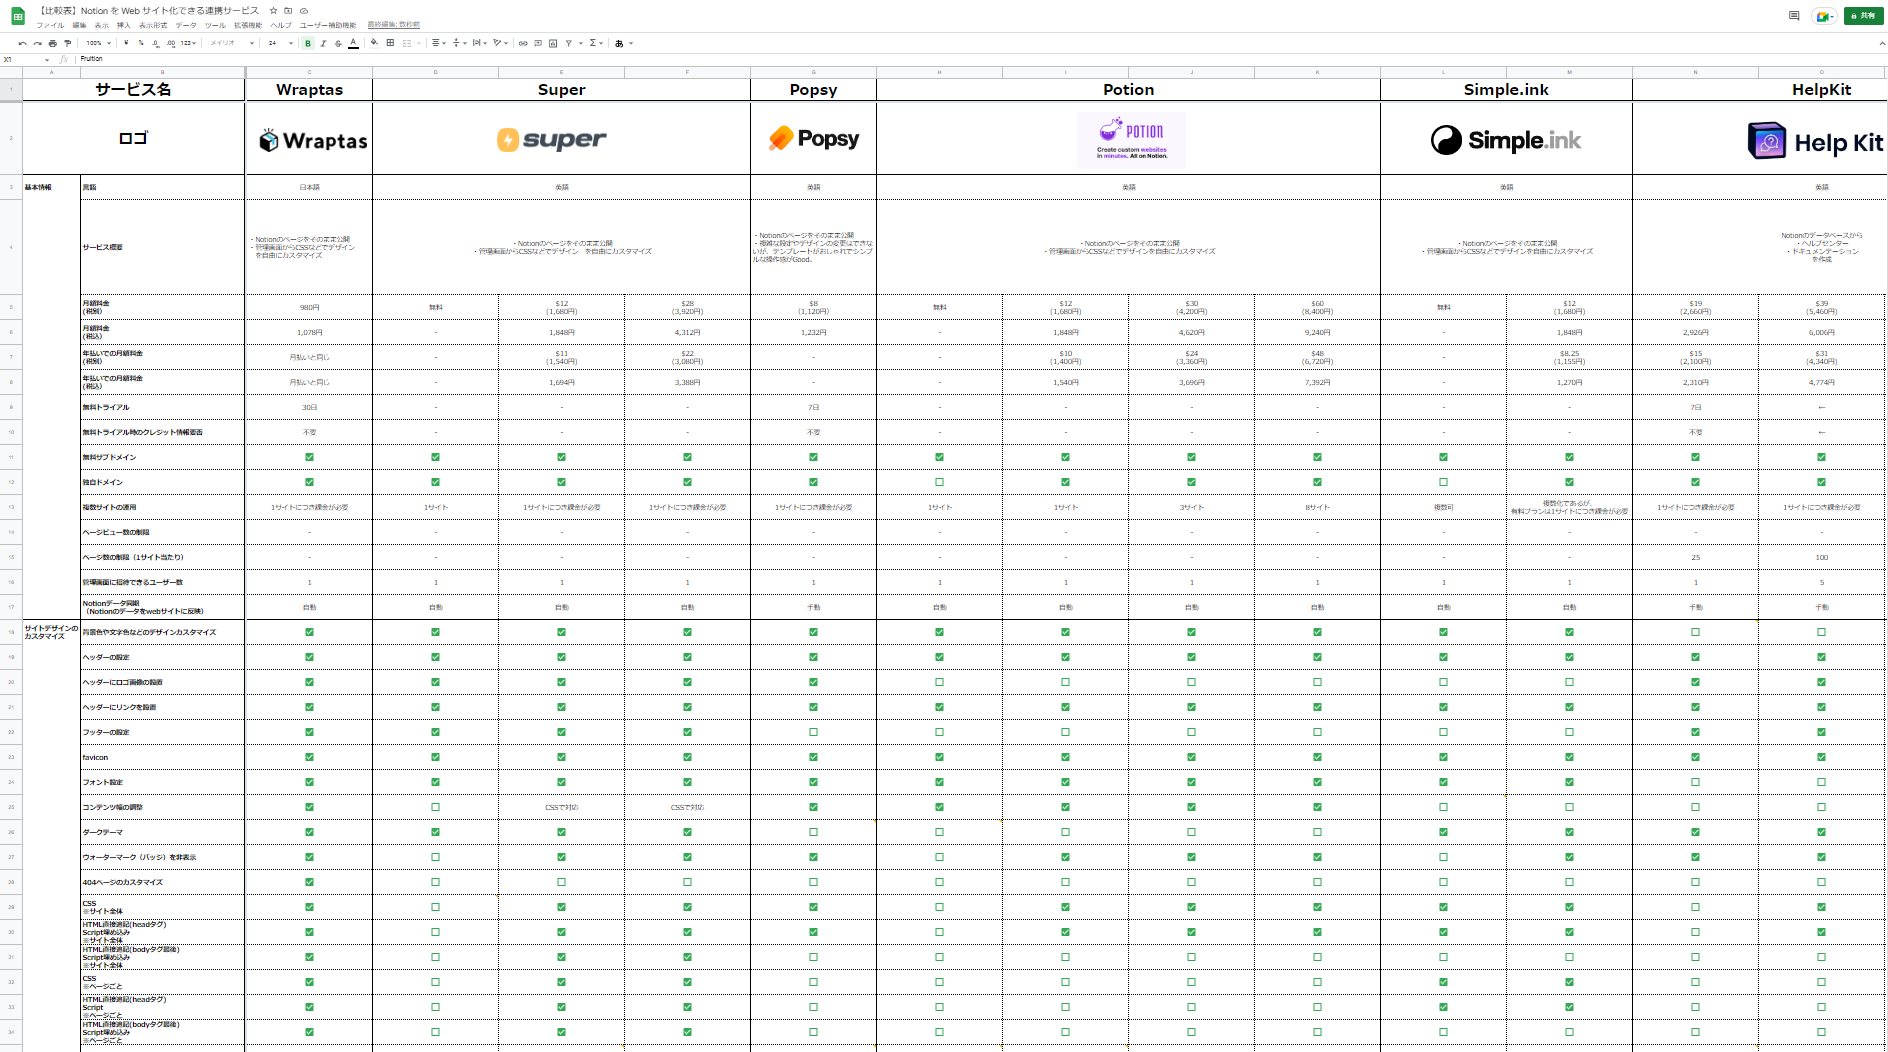
Task: Open the horizontal align dropdown
Action: pos(438,43)
